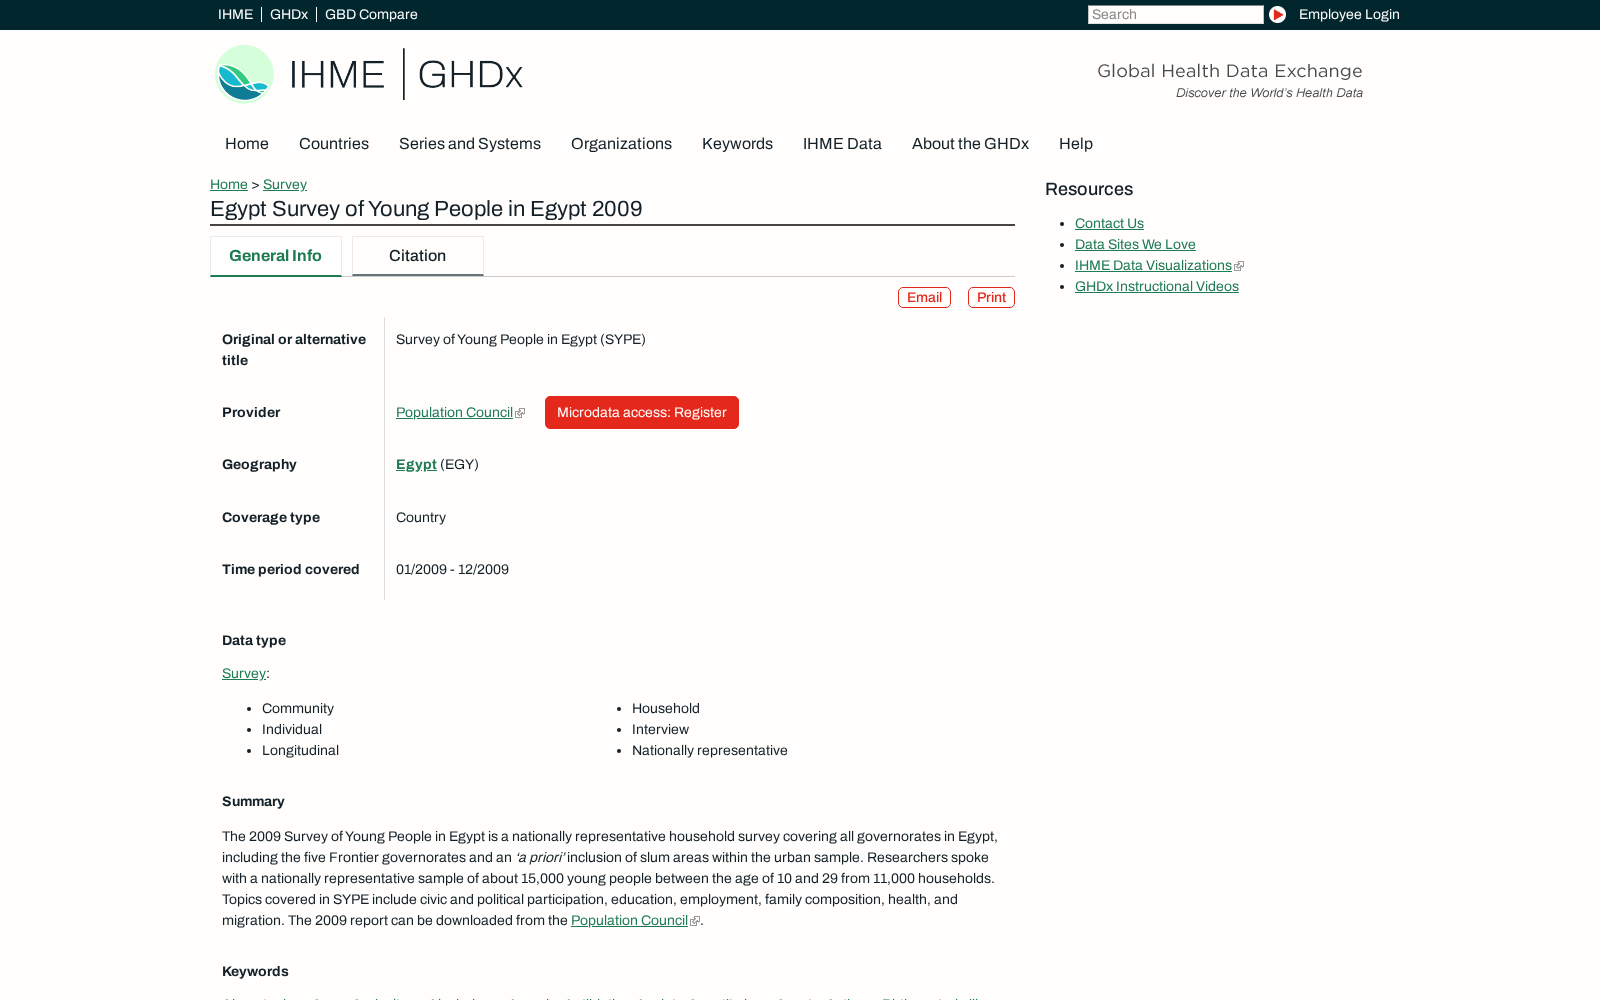Click the Resources heading
The height and width of the screenshot is (1000, 1600).
1089,189
